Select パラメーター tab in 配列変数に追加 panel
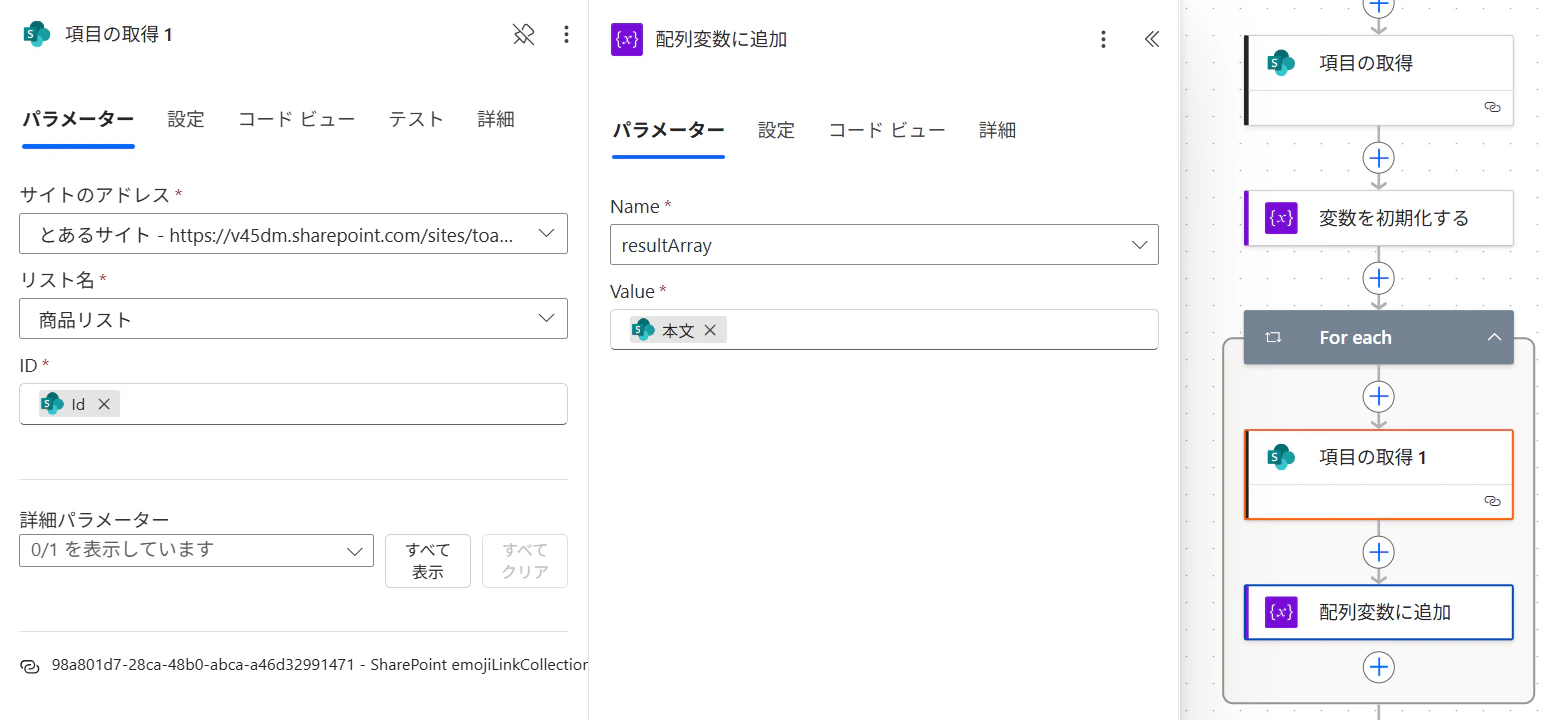The width and height of the screenshot is (1562, 720). (x=668, y=130)
